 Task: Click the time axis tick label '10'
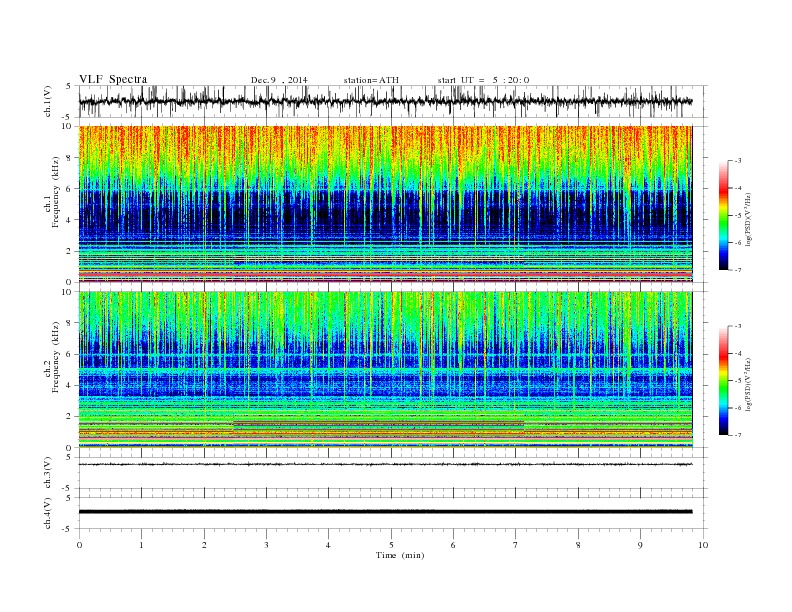click(x=703, y=545)
